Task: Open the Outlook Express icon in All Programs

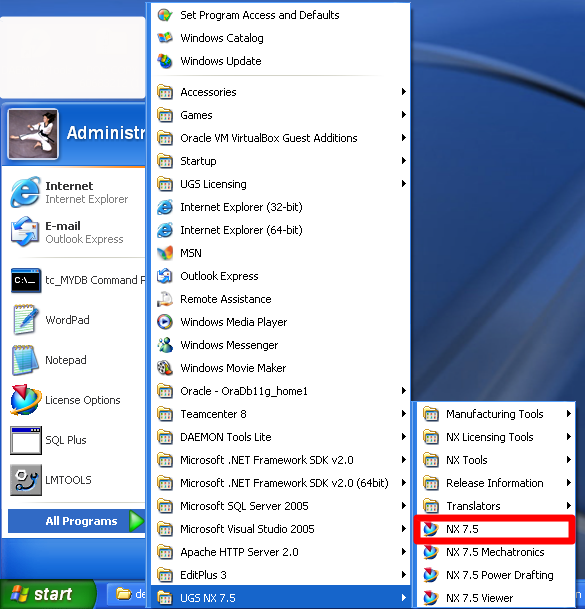Action: 165,276
